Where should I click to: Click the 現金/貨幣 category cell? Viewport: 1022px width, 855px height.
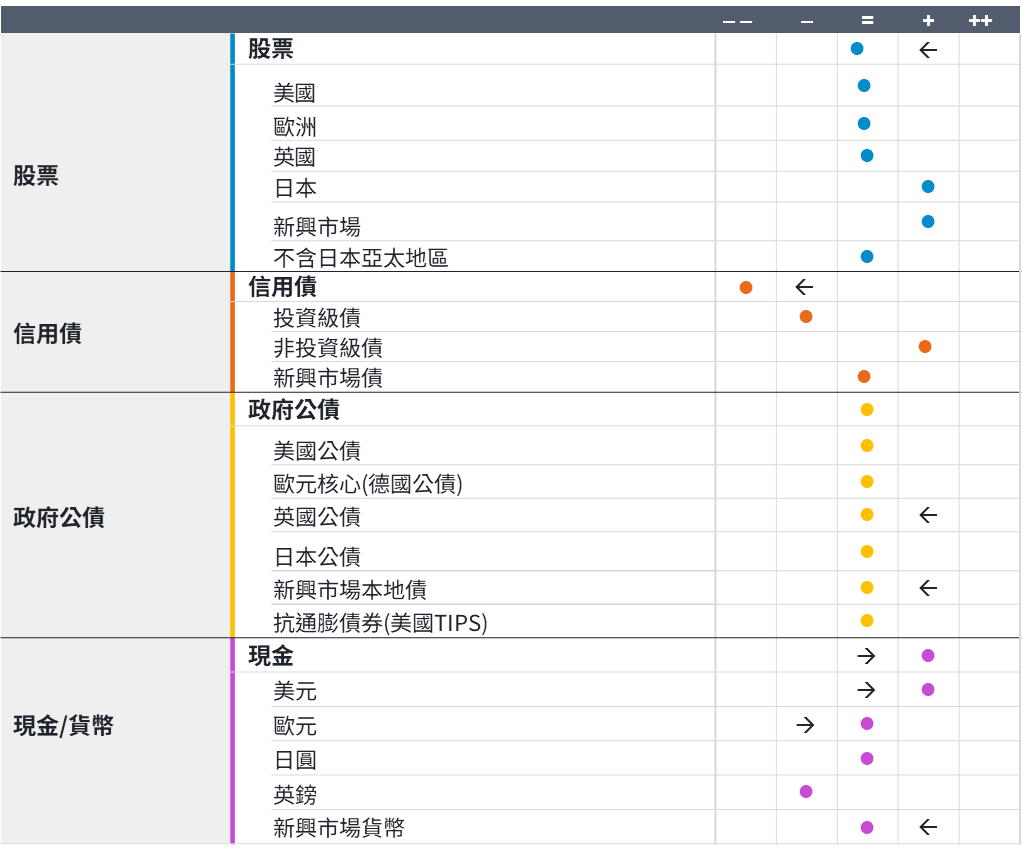63,726
